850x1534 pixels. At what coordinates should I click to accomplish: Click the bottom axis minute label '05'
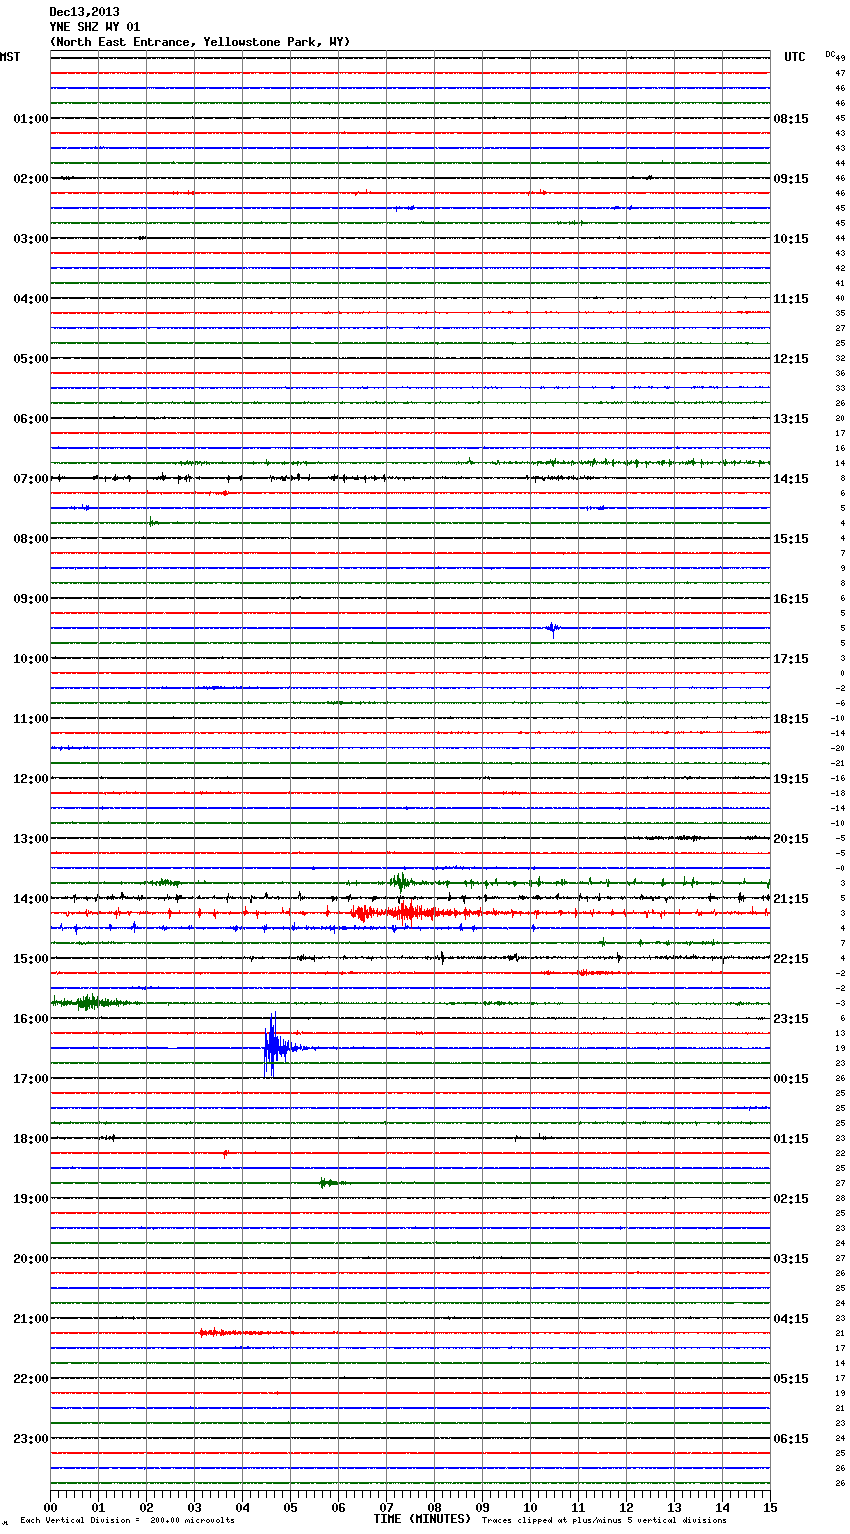click(290, 1507)
